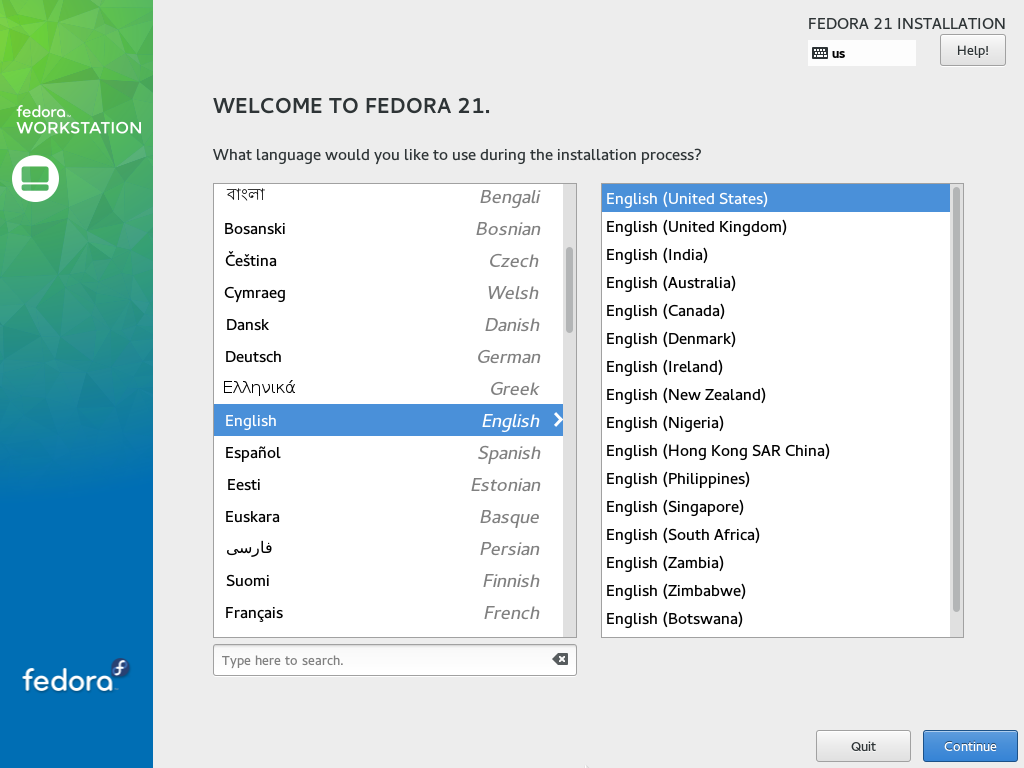Click Quit to exit the installer

[x=862, y=745]
